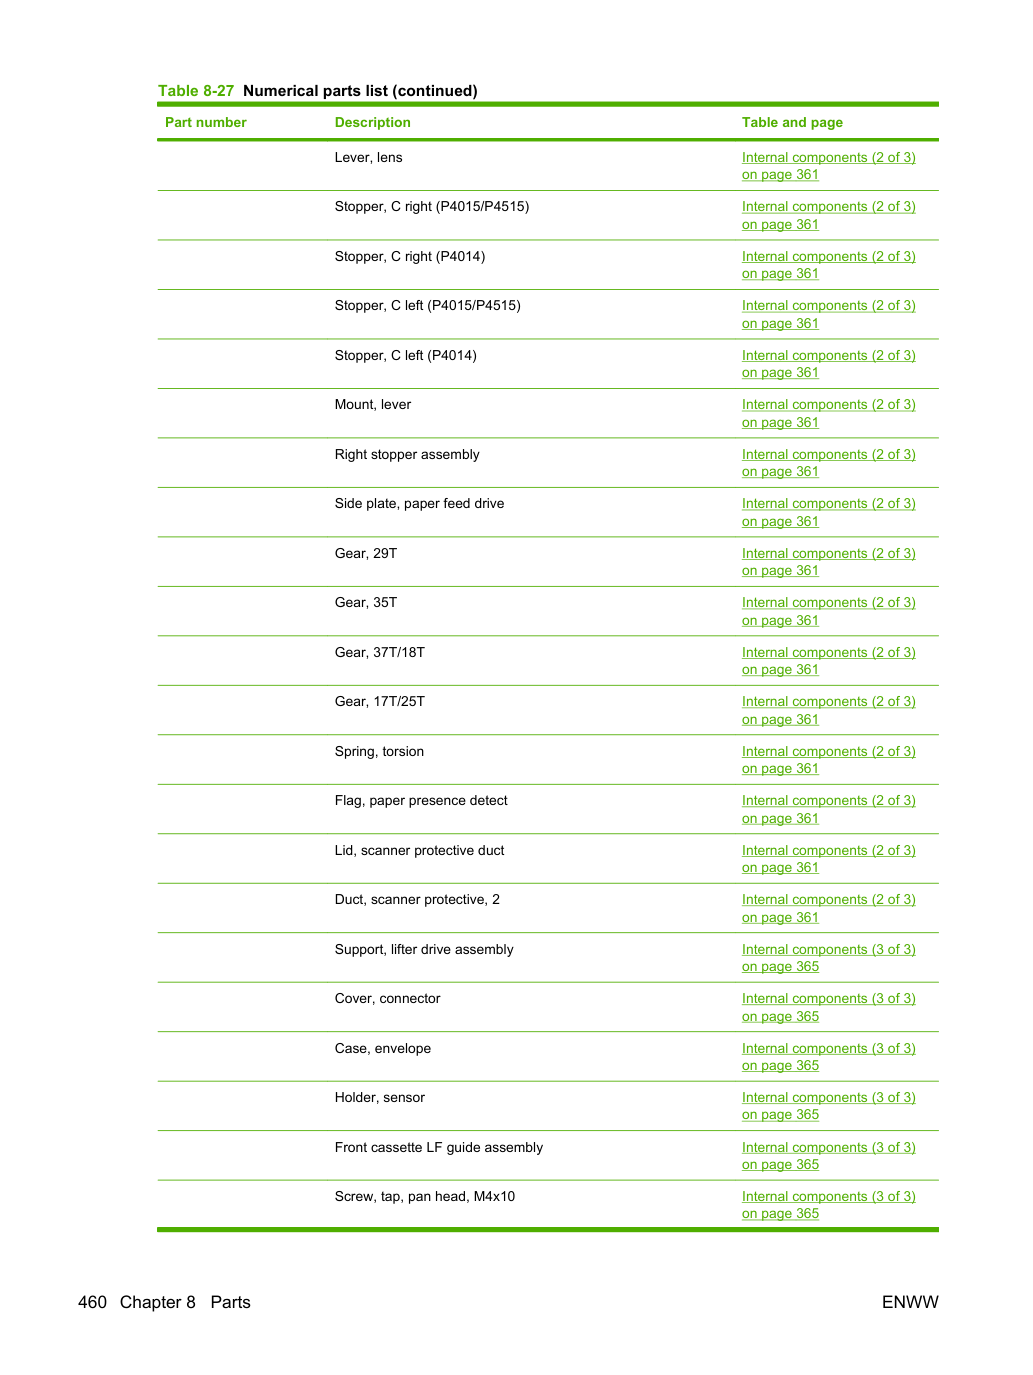Open the Front cassette LF guide assembly link
Image resolution: width=1033 pixels, height=1375 pixels.
point(828,1156)
